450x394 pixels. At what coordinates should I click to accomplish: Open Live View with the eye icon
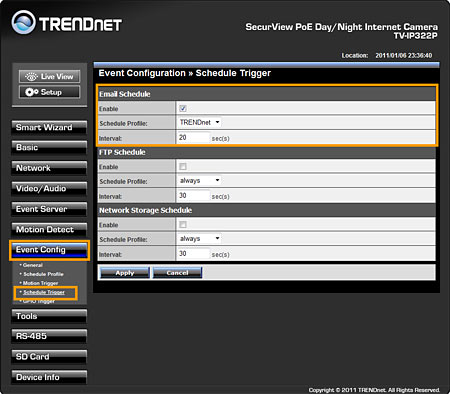tap(49, 76)
